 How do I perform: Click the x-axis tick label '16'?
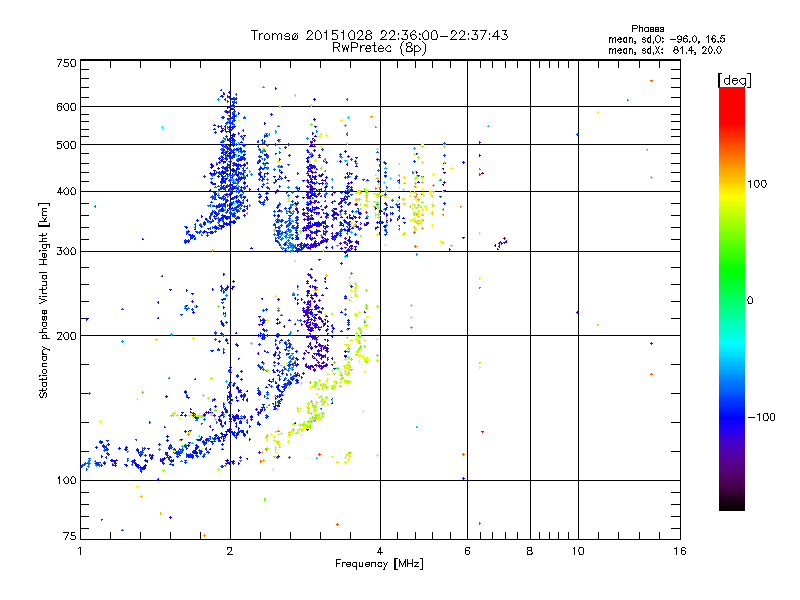pos(680,551)
